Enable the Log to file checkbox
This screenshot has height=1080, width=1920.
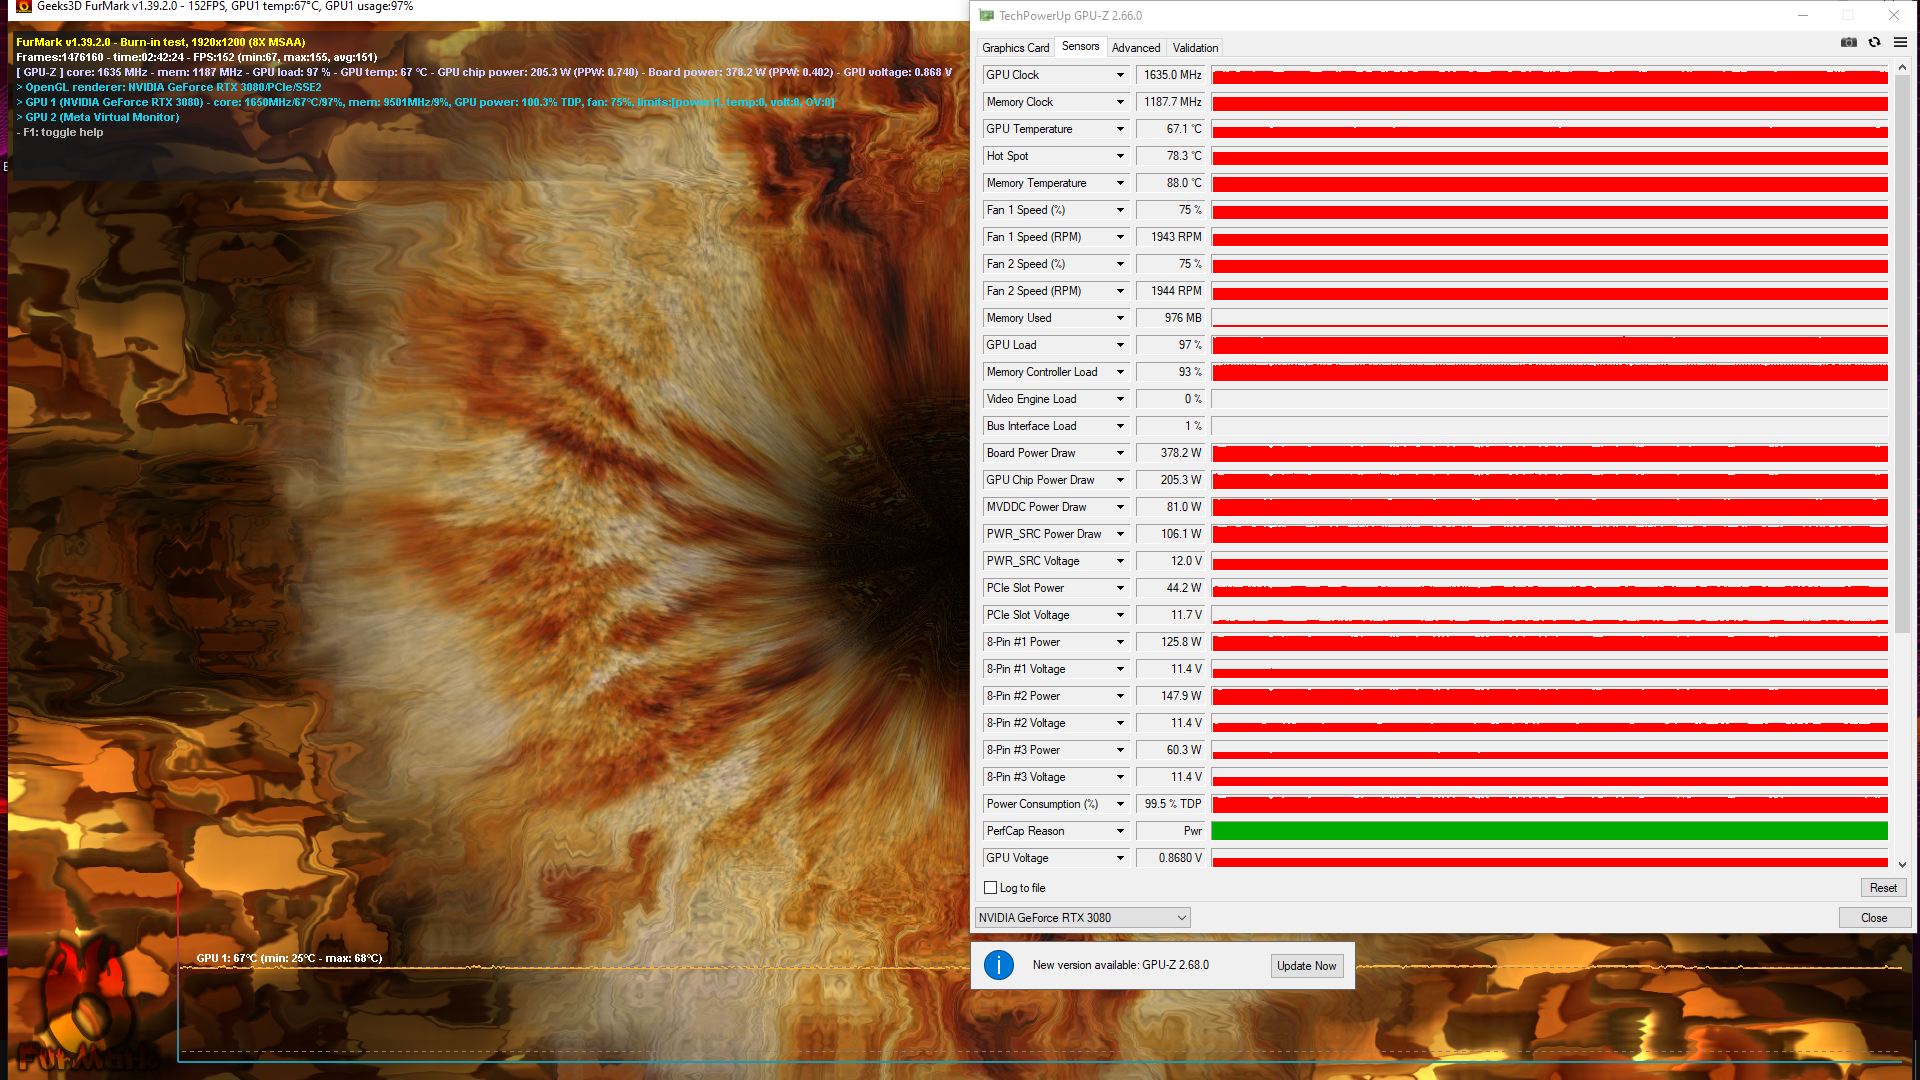coord(991,888)
